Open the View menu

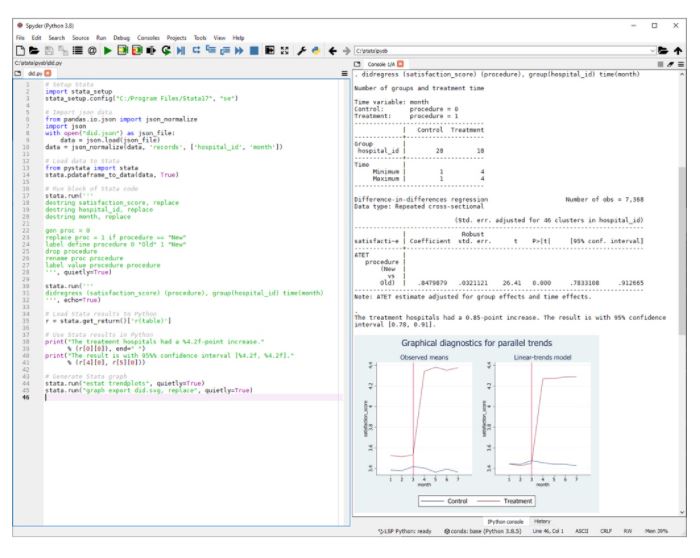(x=219, y=38)
